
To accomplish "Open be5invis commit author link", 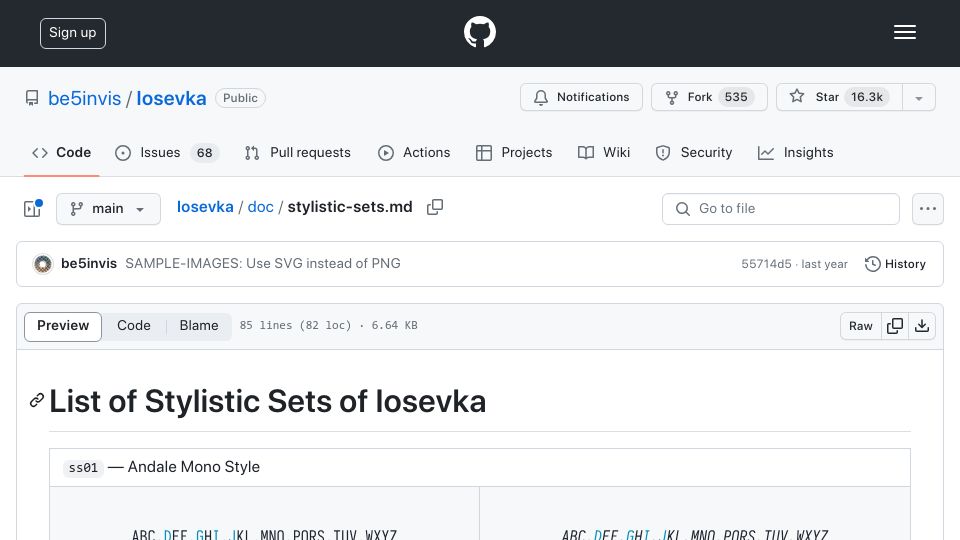I will pos(89,263).
